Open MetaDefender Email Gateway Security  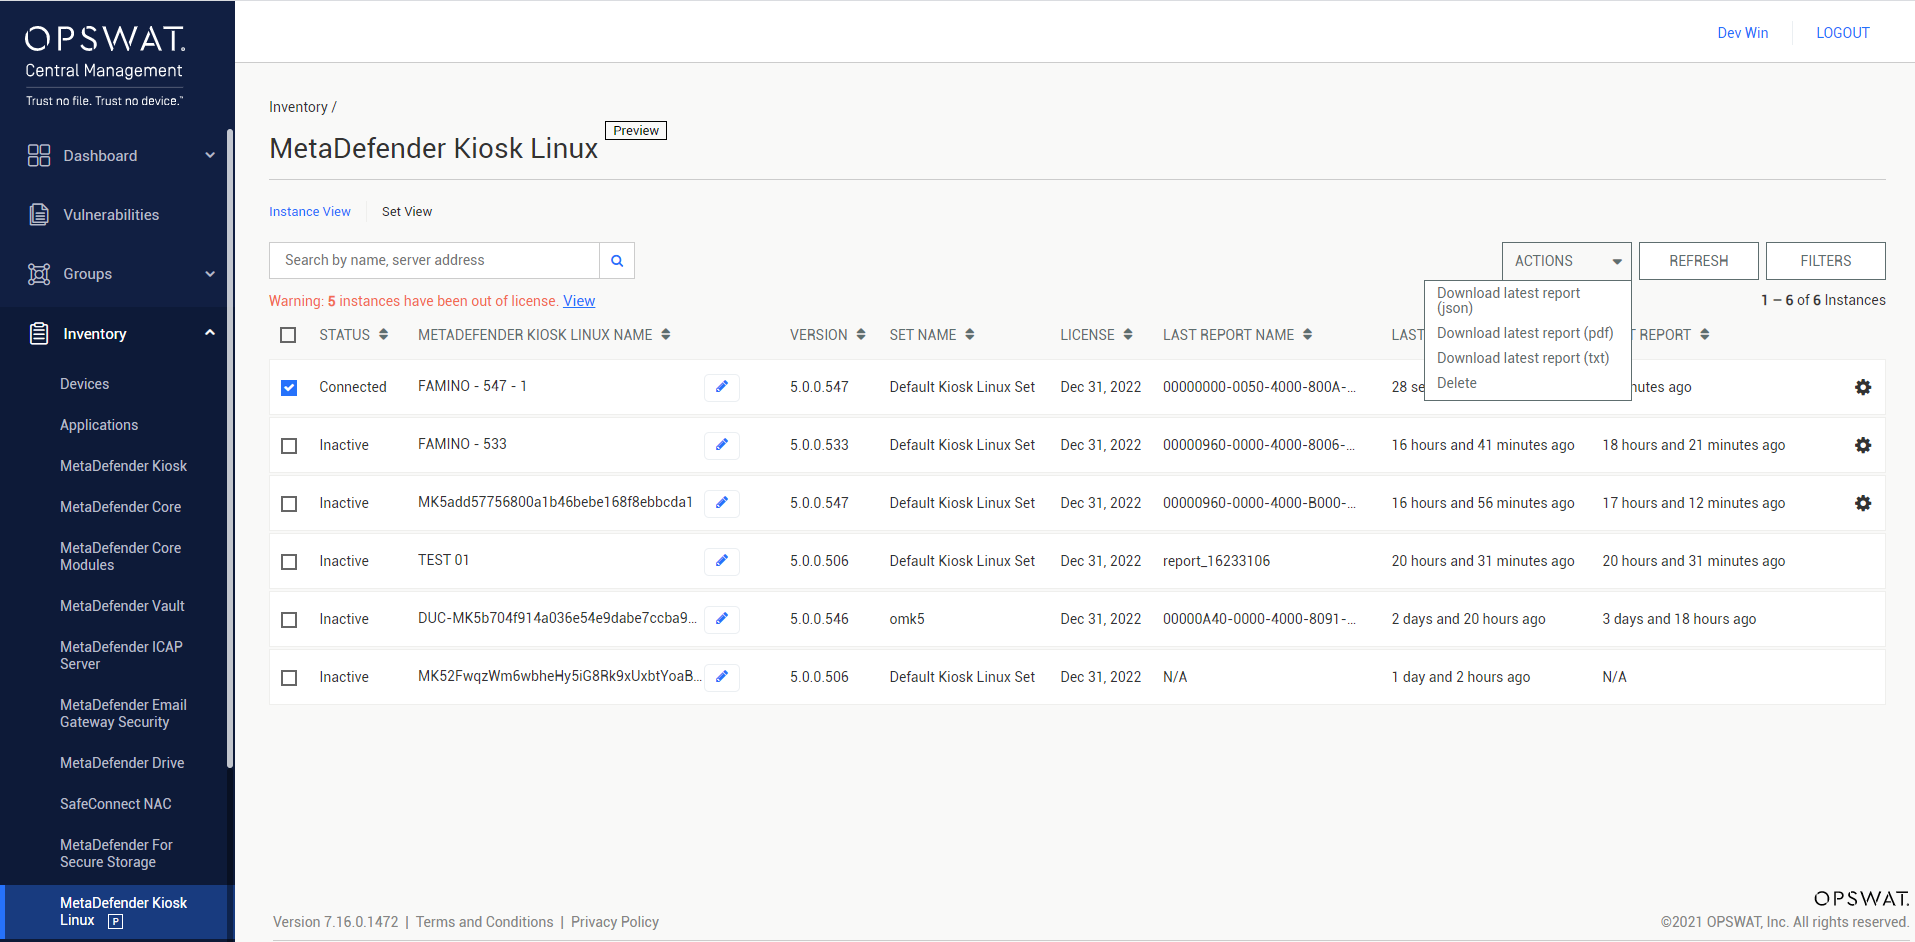tap(123, 713)
